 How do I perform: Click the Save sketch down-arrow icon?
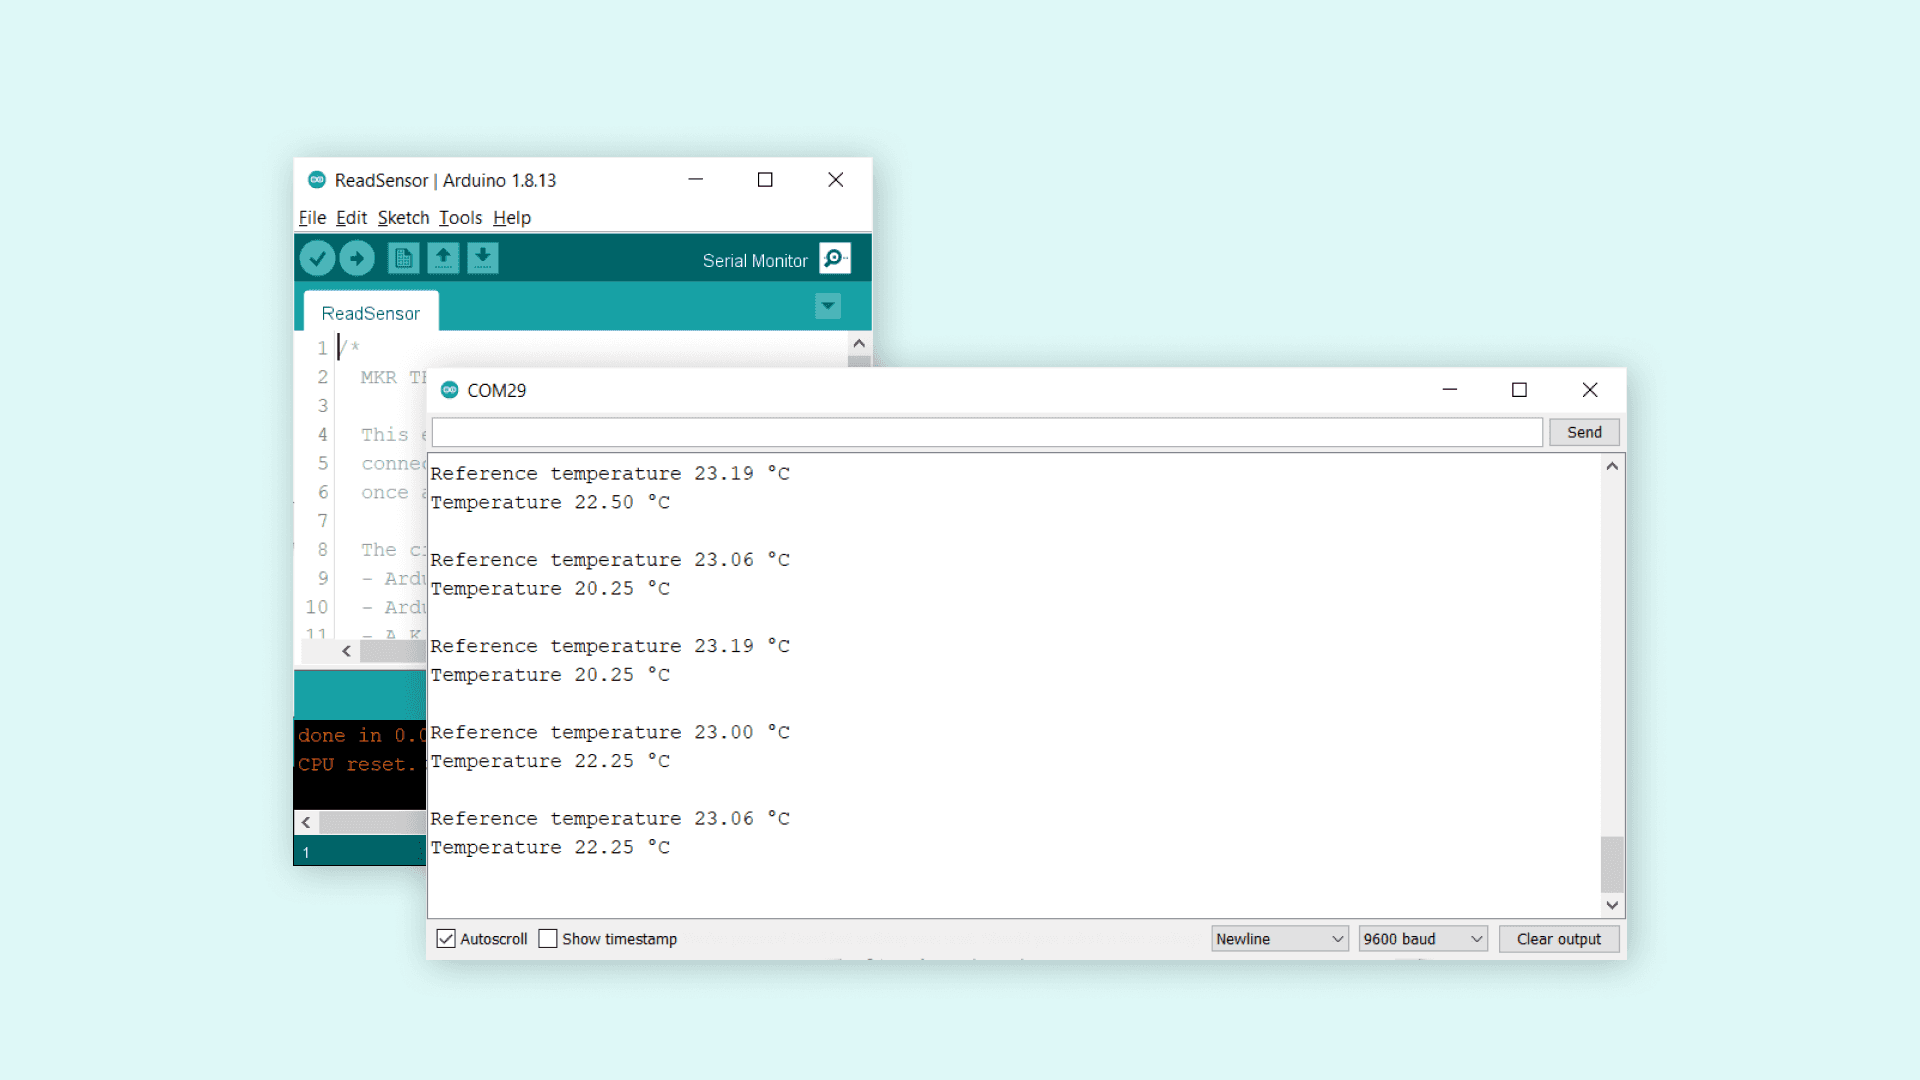(483, 259)
